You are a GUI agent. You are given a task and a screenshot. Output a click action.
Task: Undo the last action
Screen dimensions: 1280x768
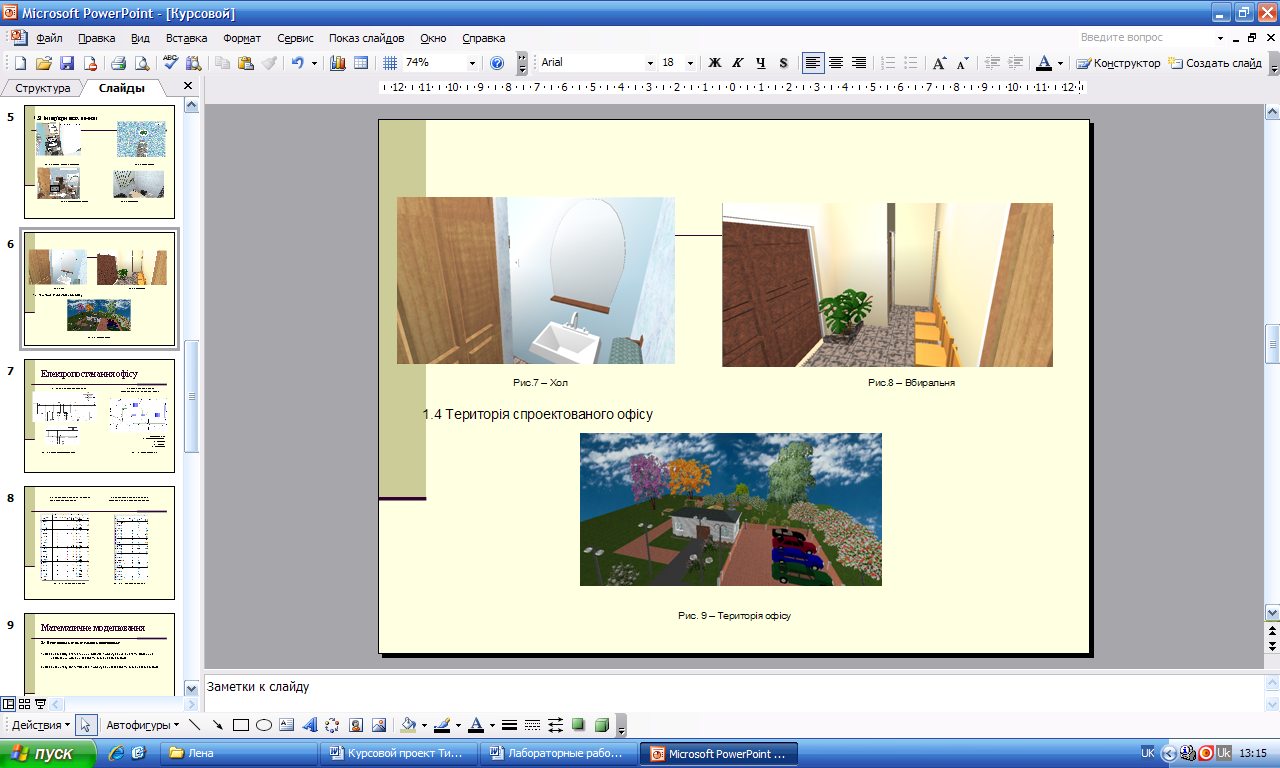point(297,63)
